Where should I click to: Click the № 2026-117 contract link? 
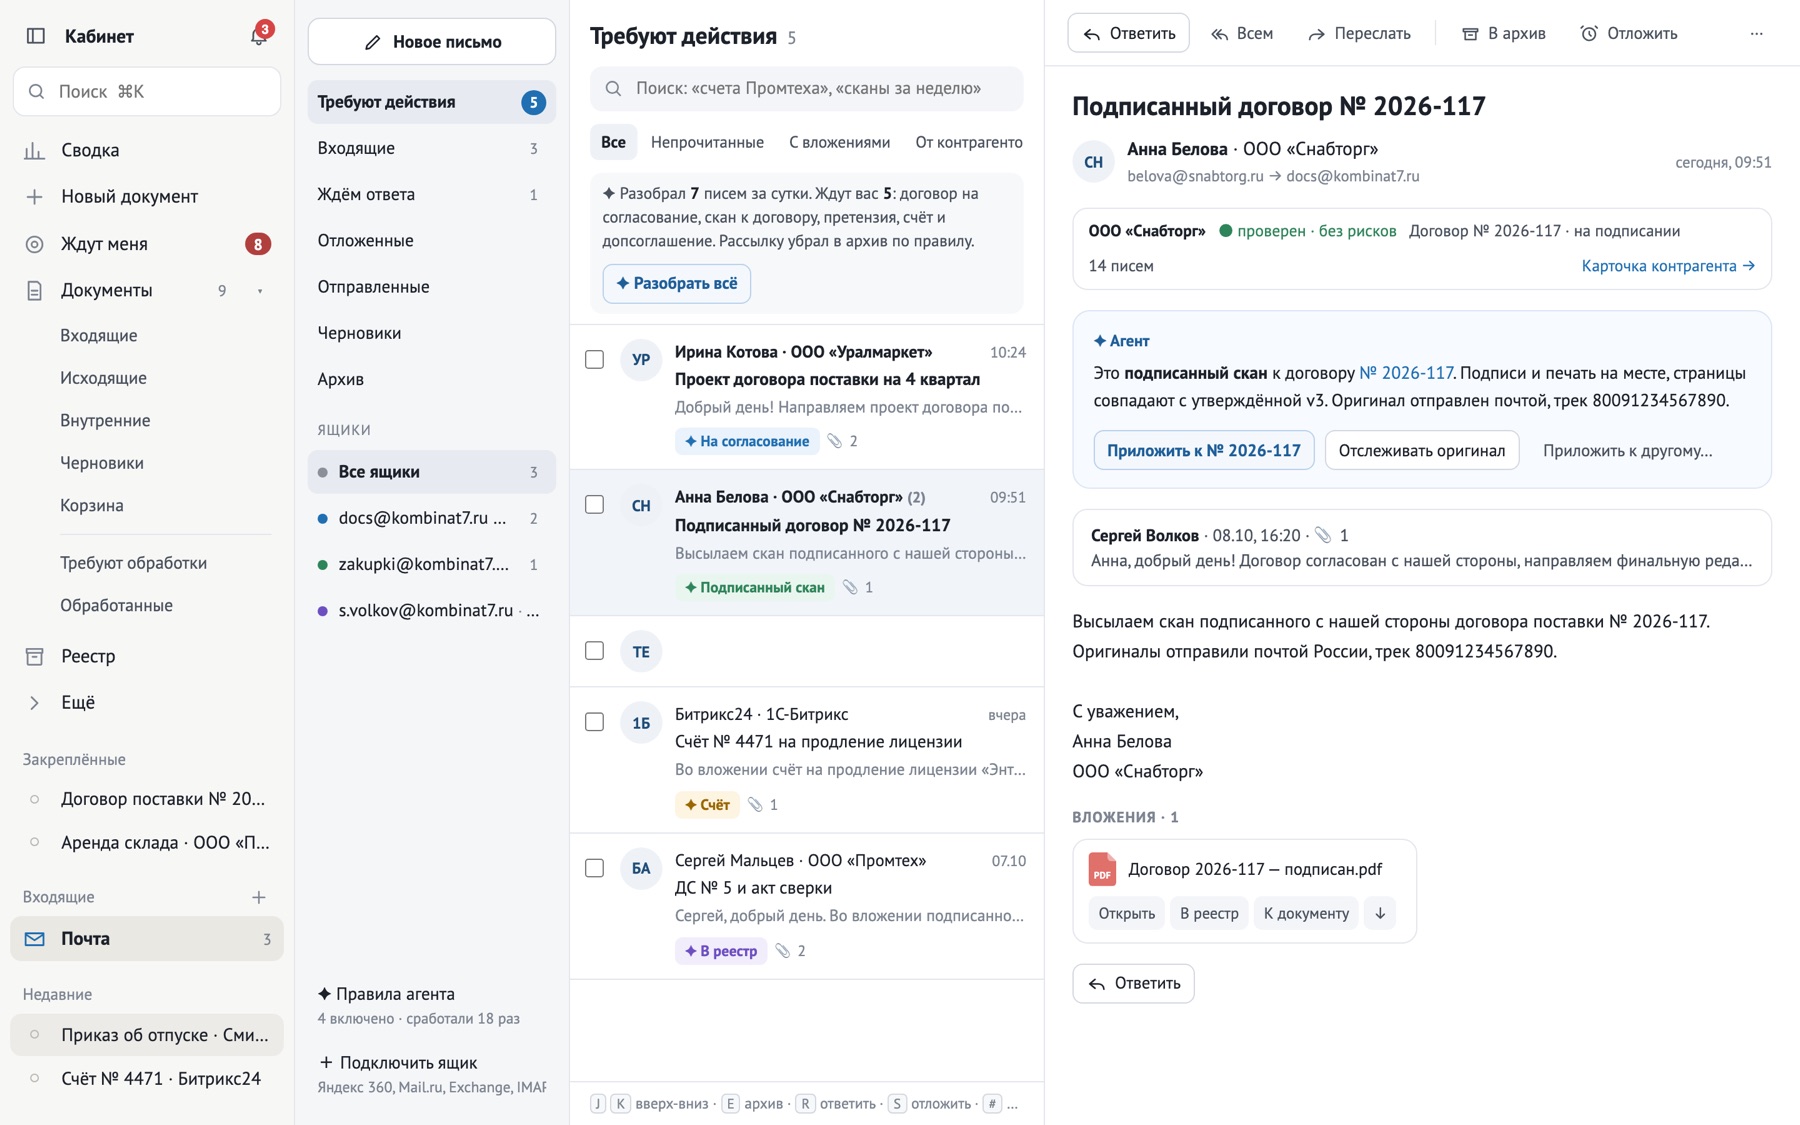tap(1405, 373)
